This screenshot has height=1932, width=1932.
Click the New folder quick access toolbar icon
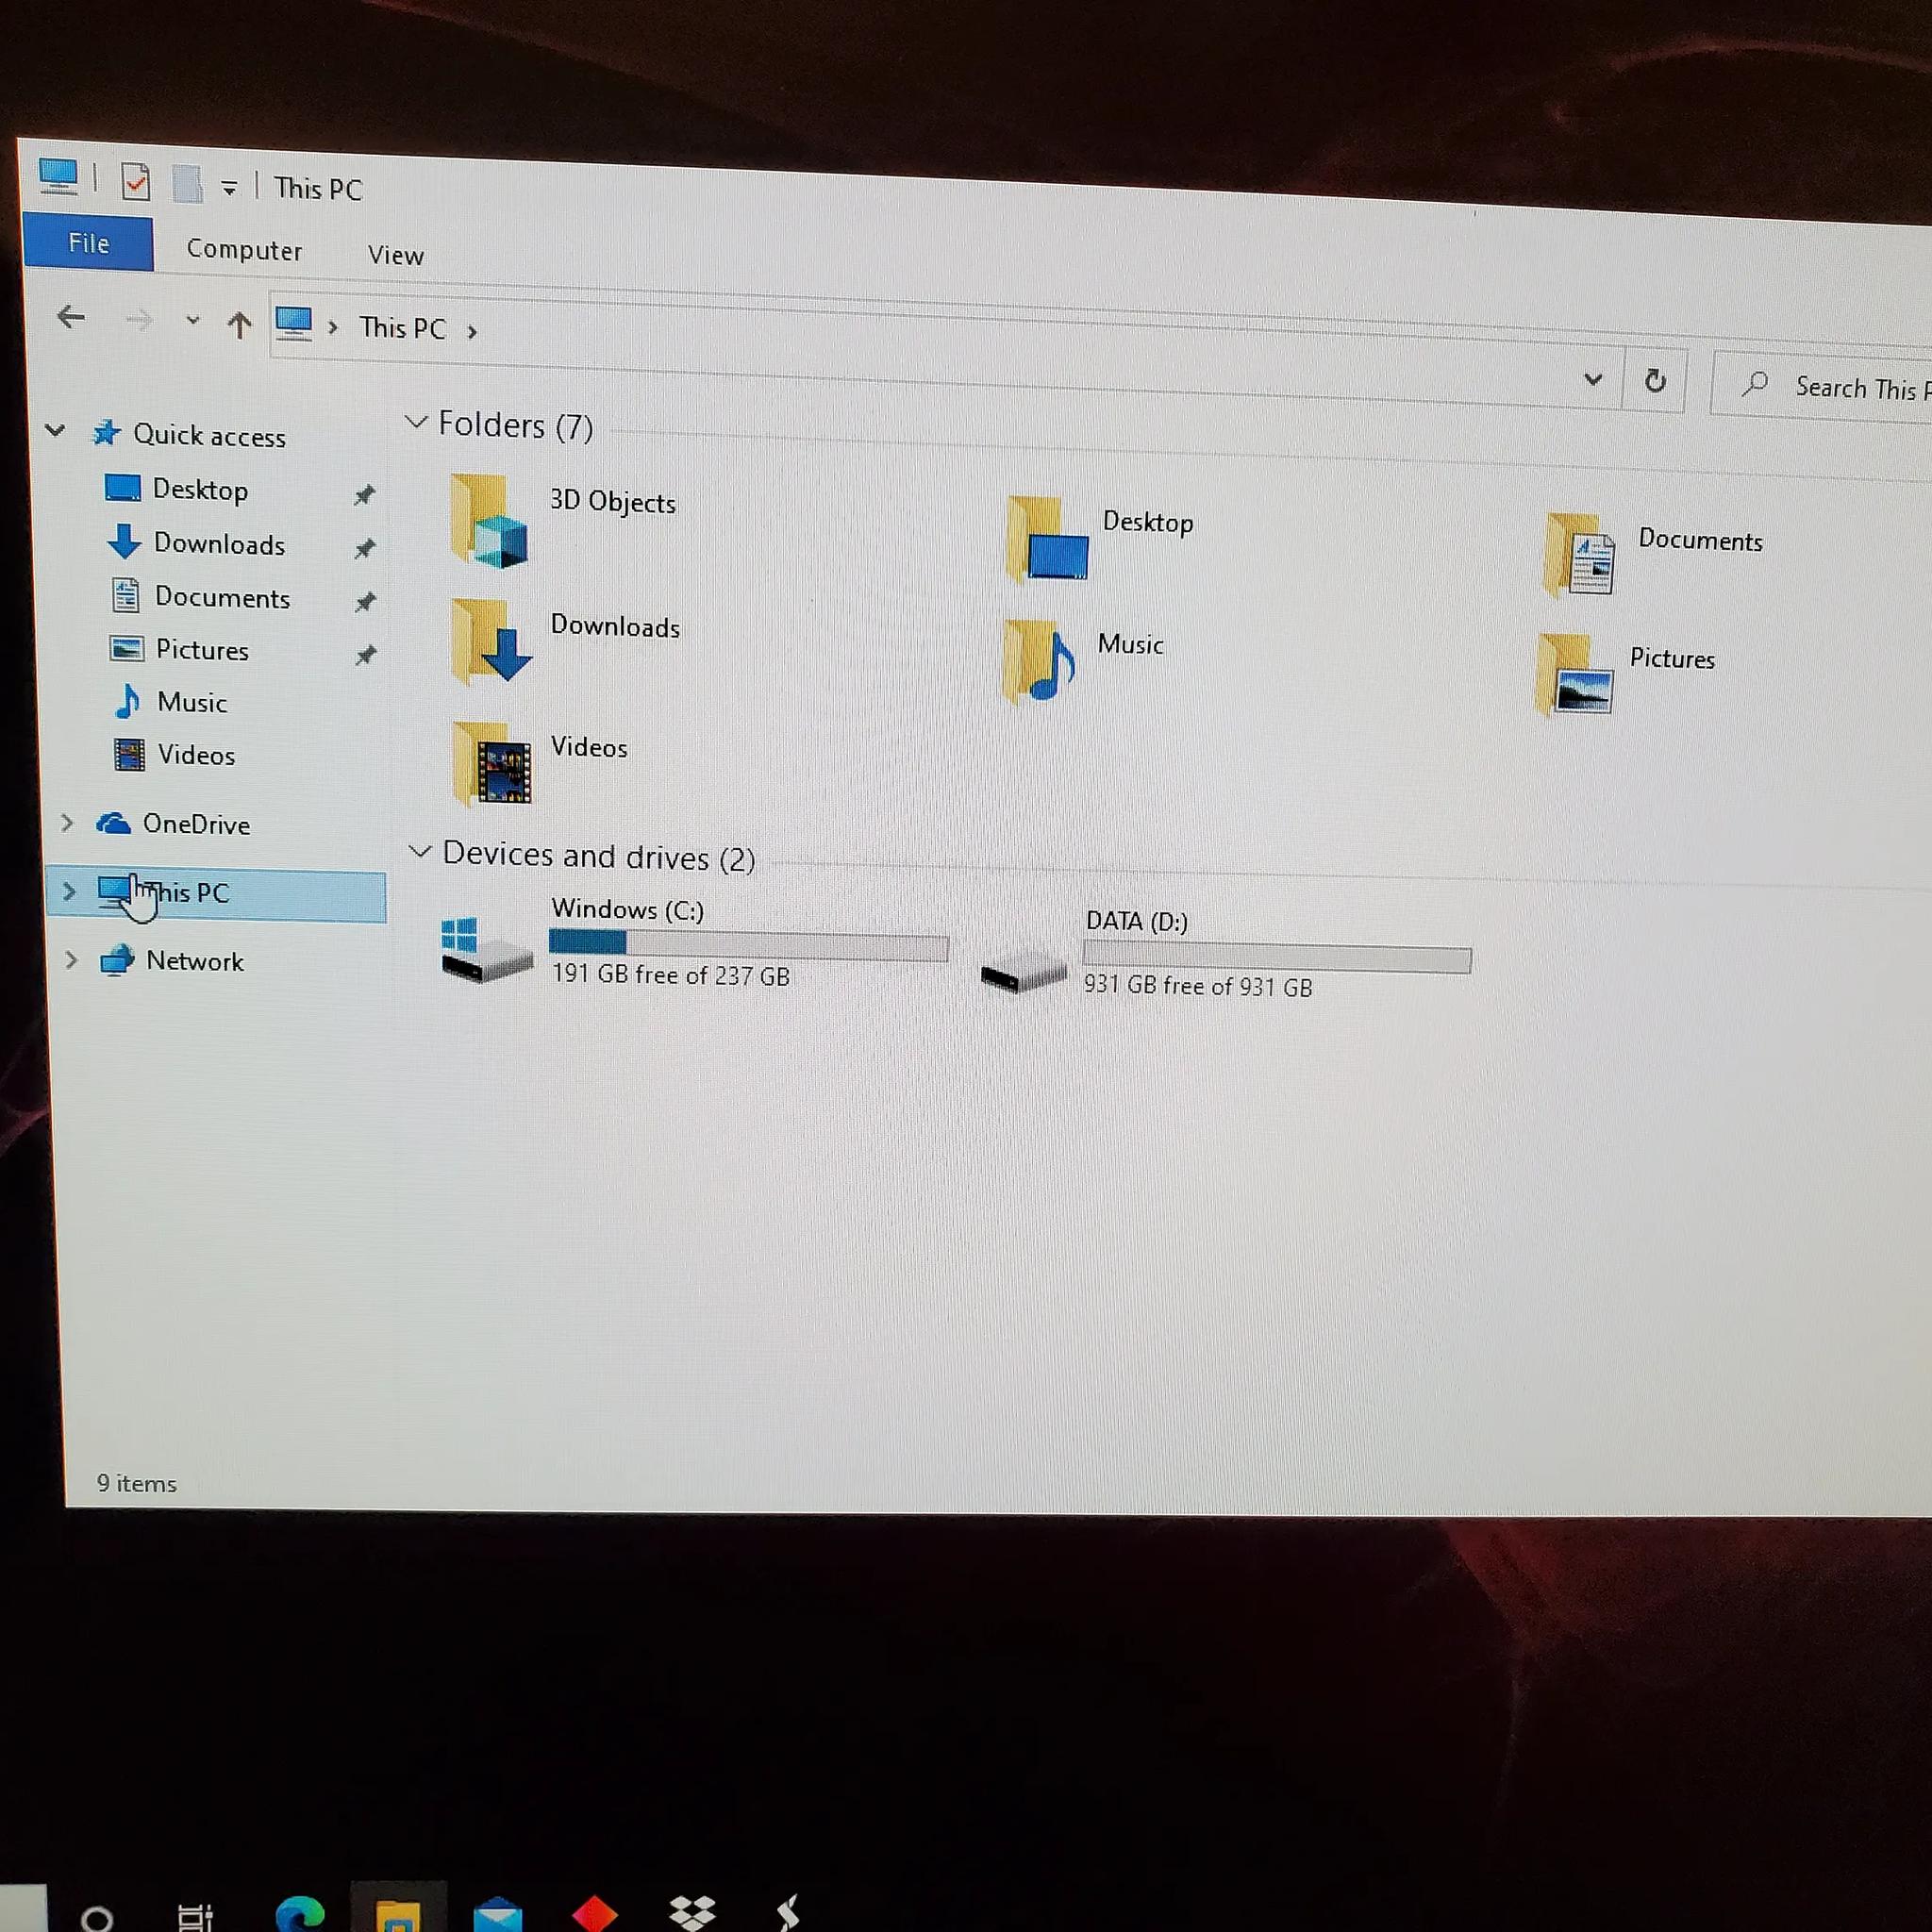click(x=187, y=184)
